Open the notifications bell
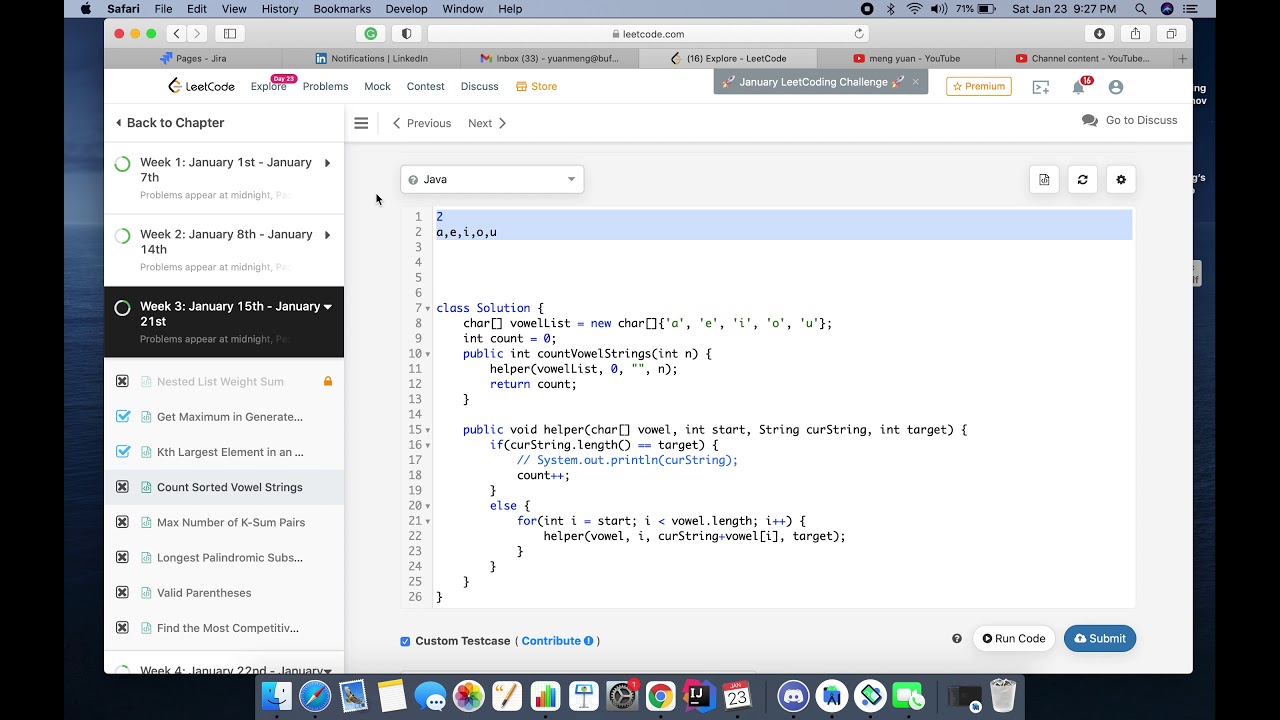The height and width of the screenshot is (720, 1280). [x=1078, y=87]
